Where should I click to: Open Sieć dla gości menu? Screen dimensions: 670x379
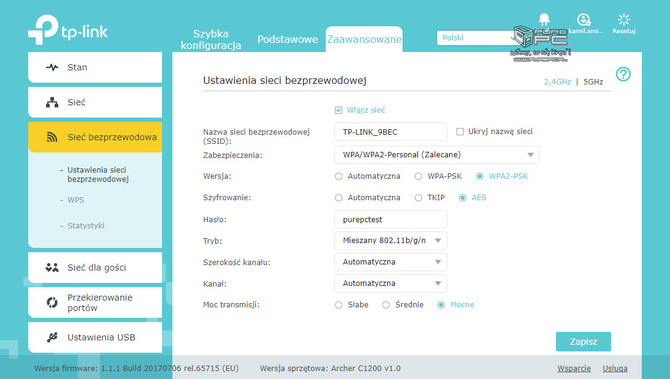tap(95, 267)
